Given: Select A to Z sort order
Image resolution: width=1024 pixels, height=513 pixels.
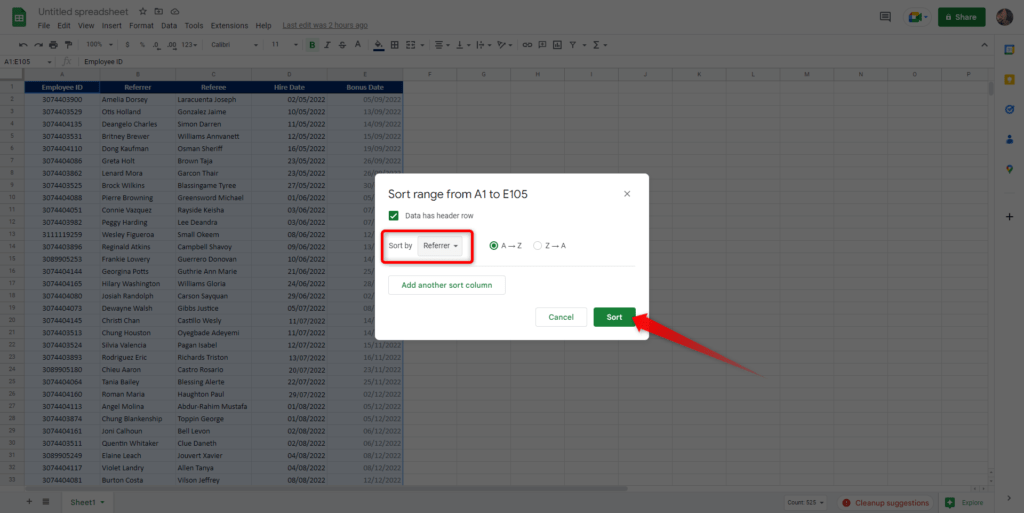Looking at the screenshot, I should pyautogui.click(x=494, y=245).
